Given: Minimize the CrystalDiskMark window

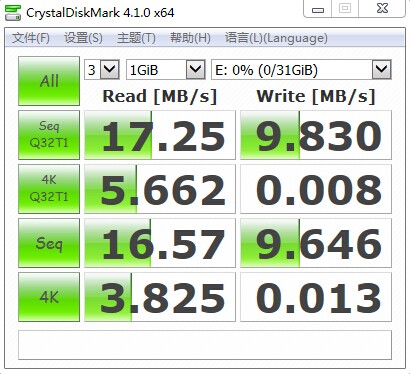Looking at the screenshot, I should coord(318,9).
